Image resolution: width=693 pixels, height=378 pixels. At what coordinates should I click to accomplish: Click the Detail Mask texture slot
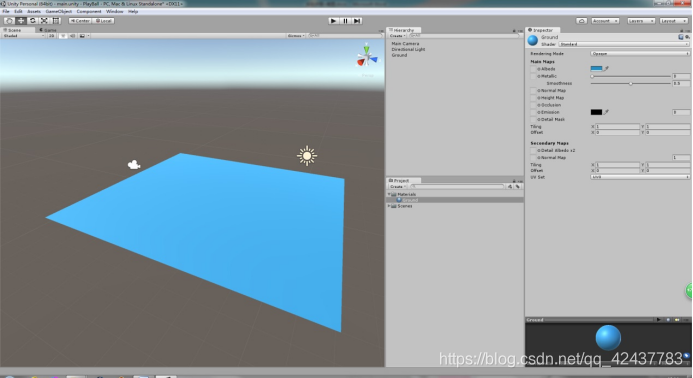point(533,119)
